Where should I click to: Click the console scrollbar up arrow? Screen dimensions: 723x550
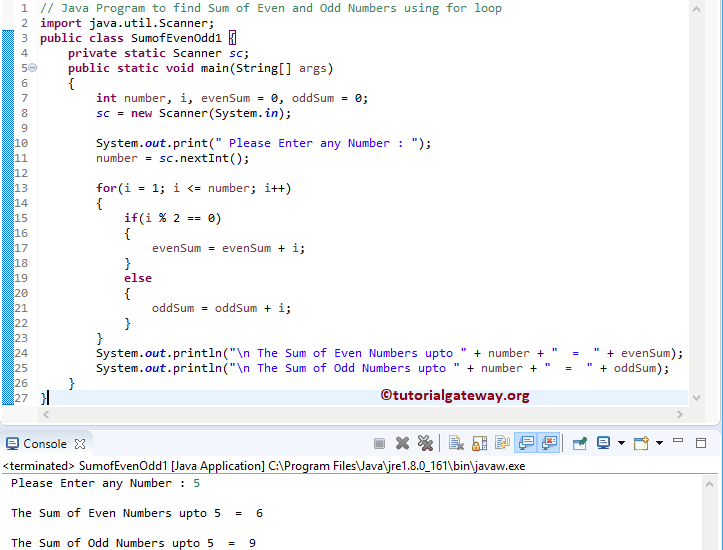click(709, 484)
